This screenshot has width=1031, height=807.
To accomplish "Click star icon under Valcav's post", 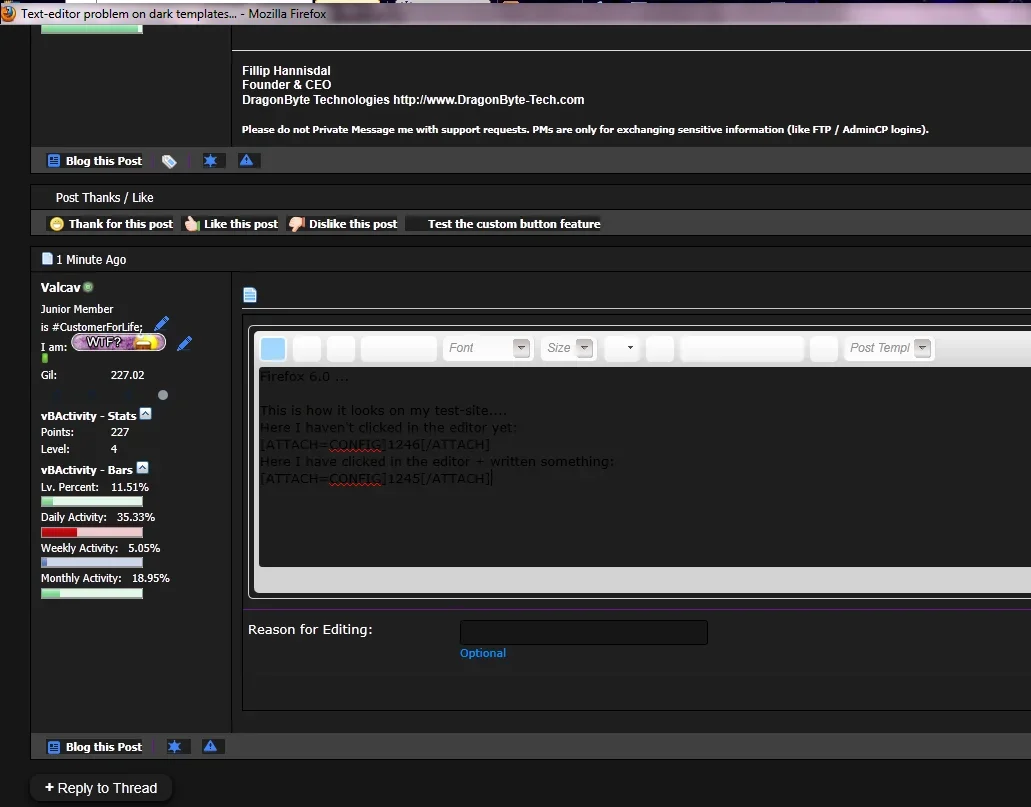I will coord(174,746).
